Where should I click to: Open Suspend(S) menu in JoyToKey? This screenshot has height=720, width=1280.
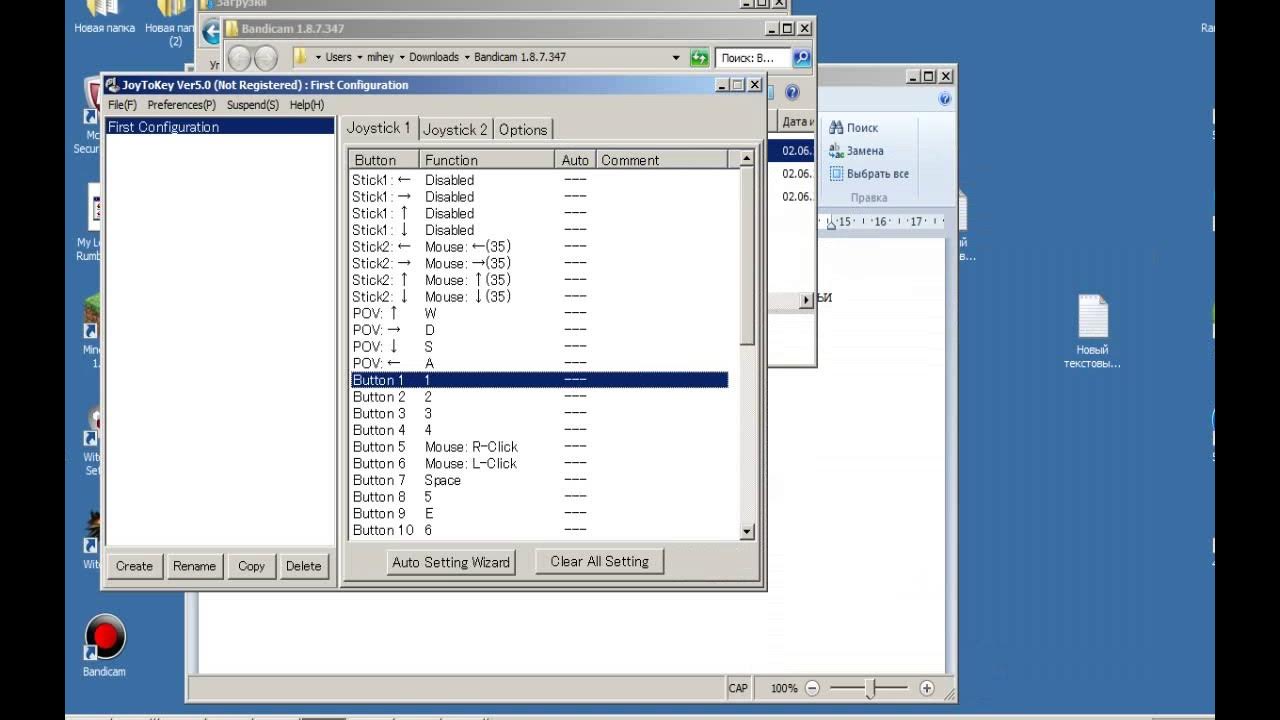pyautogui.click(x=253, y=105)
